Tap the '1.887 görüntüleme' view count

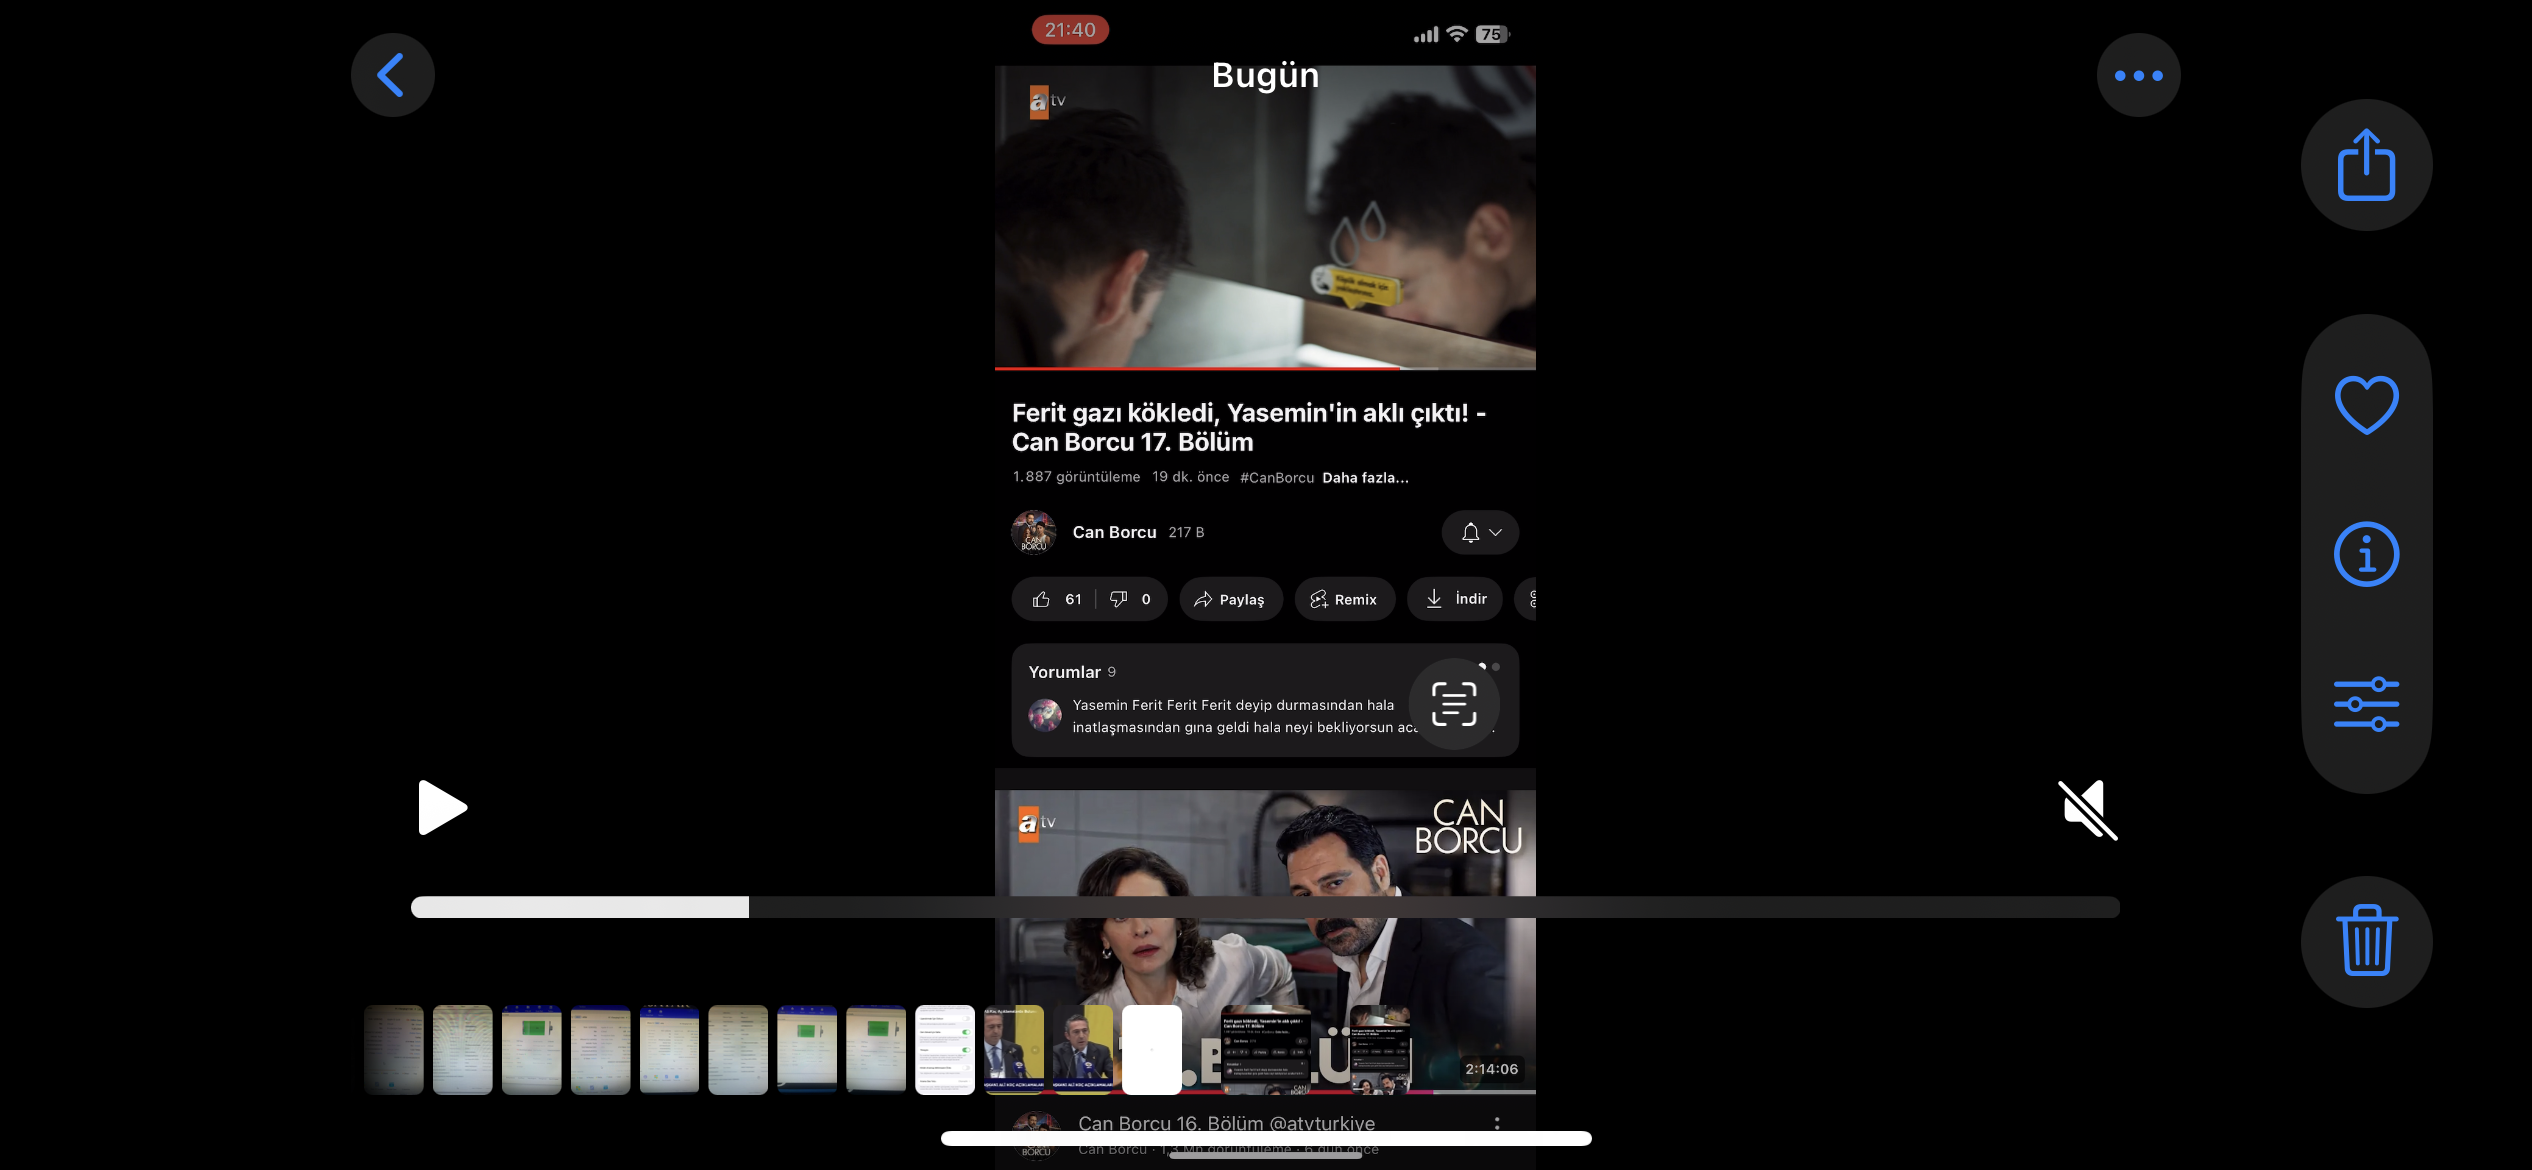tap(1076, 477)
